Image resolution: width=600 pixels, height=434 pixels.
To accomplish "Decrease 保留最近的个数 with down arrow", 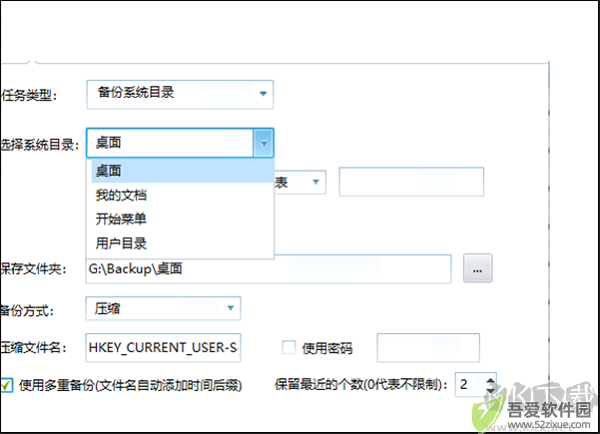I will click(x=490, y=390).
